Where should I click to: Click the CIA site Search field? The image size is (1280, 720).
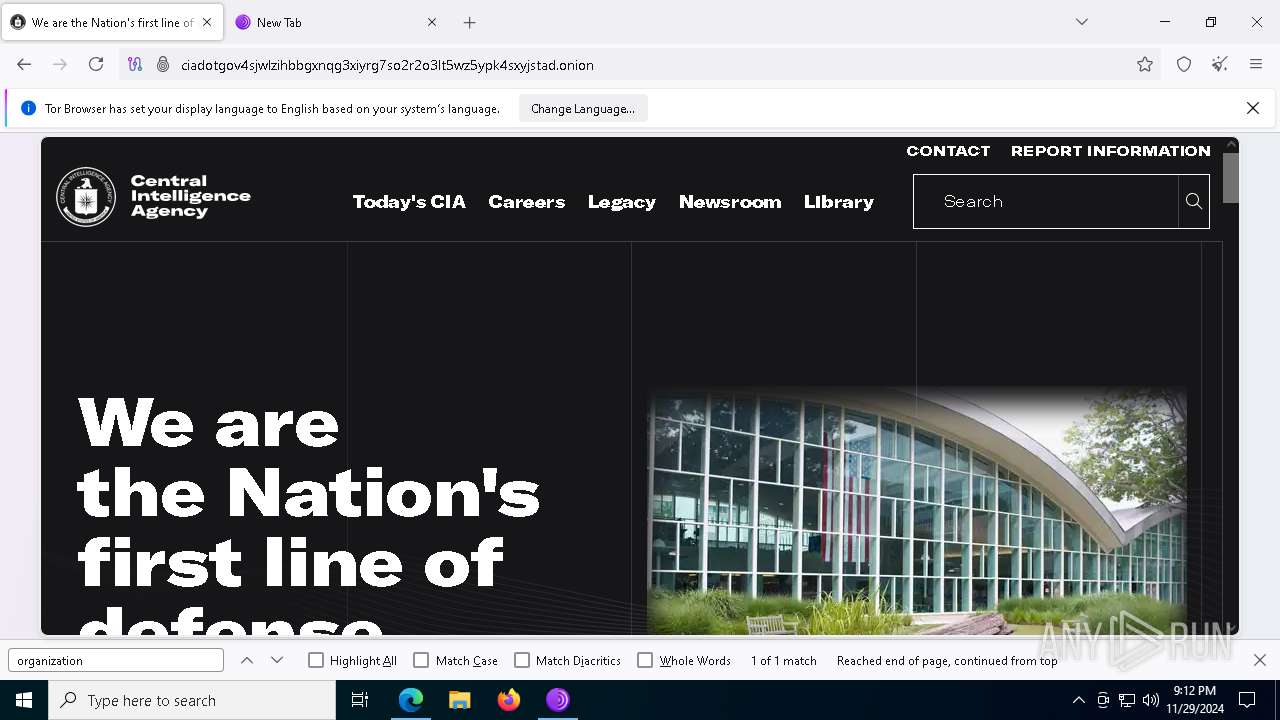tap(1046, 201)
